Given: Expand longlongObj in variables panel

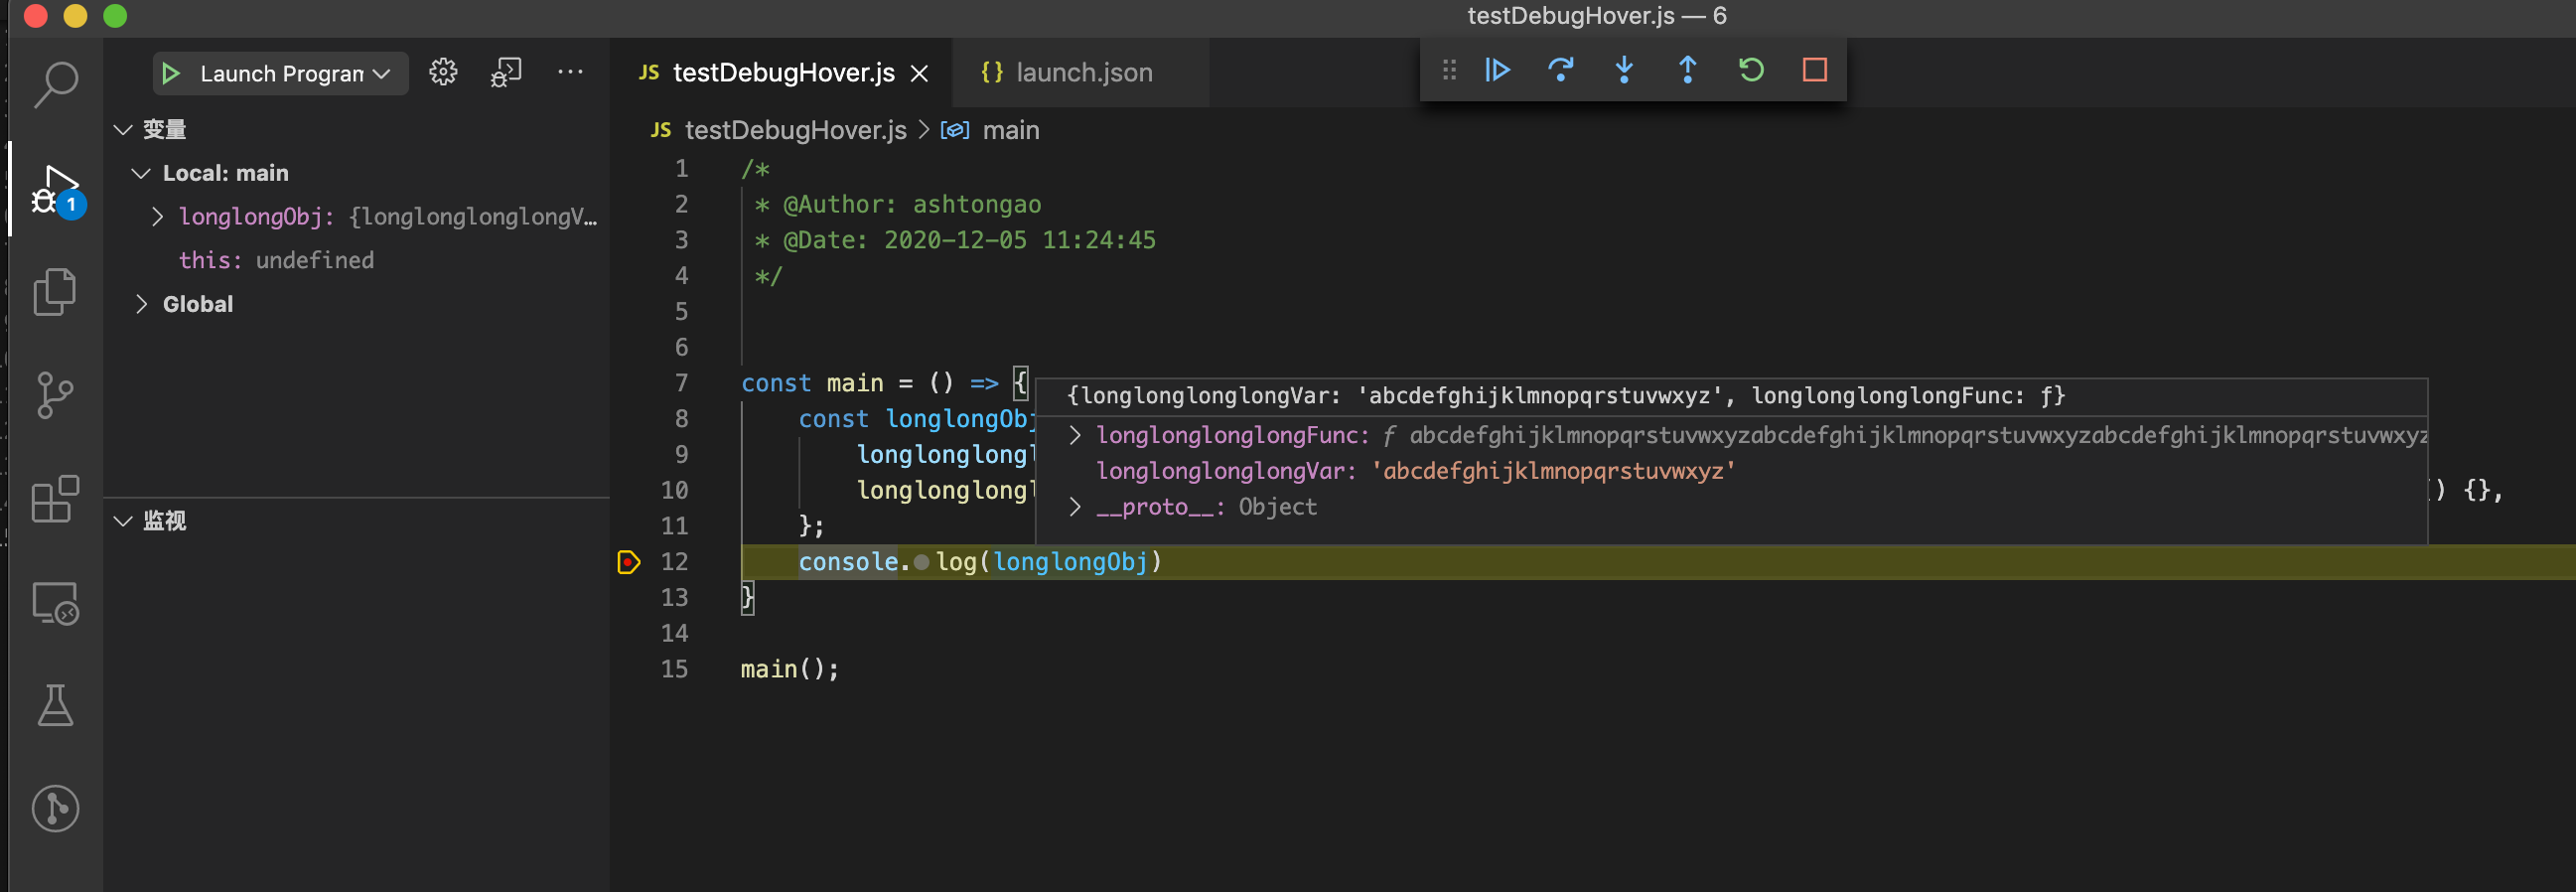Looking at the screenshot, I should click(x=157, y=217).
